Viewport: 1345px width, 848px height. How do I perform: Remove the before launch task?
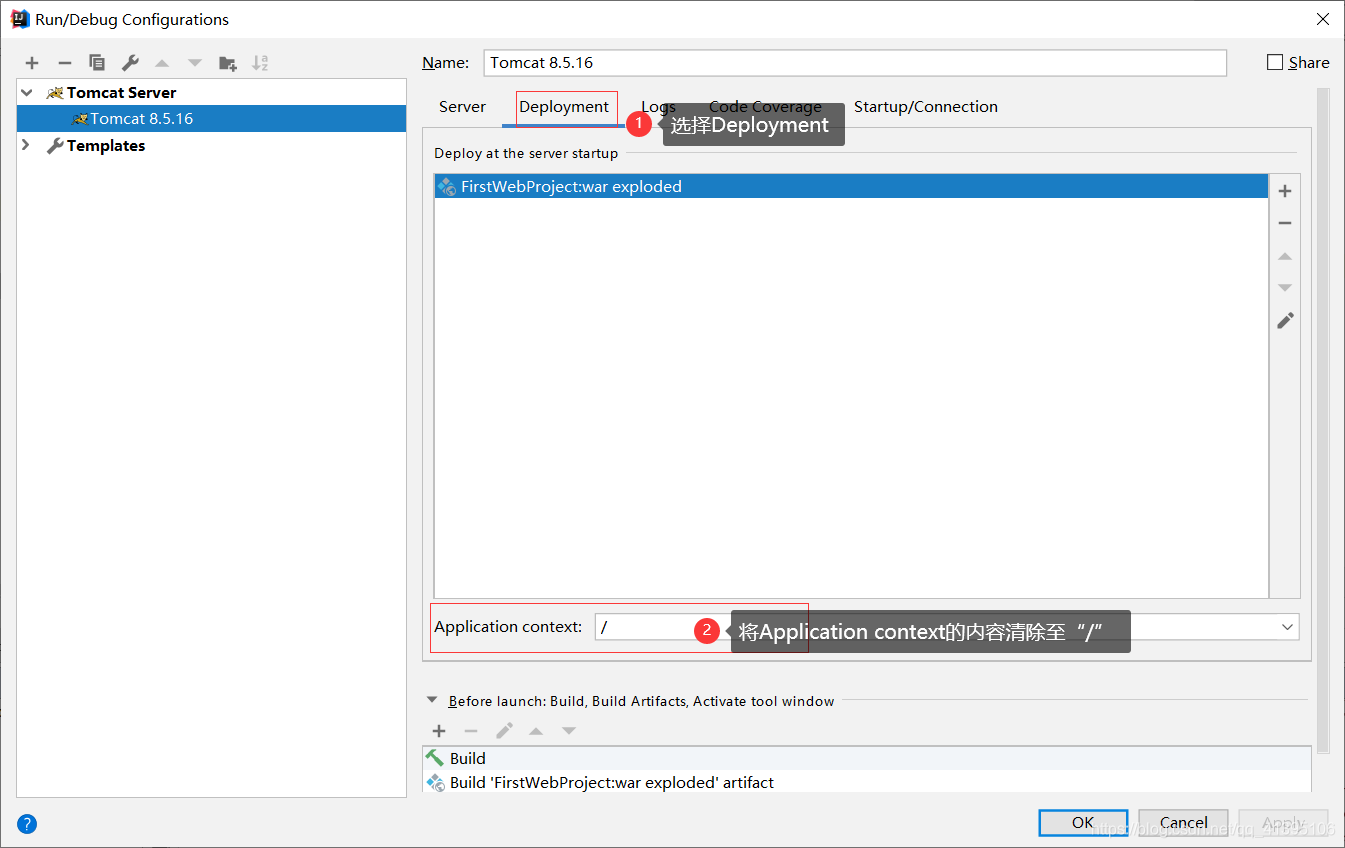coord(471,731)
